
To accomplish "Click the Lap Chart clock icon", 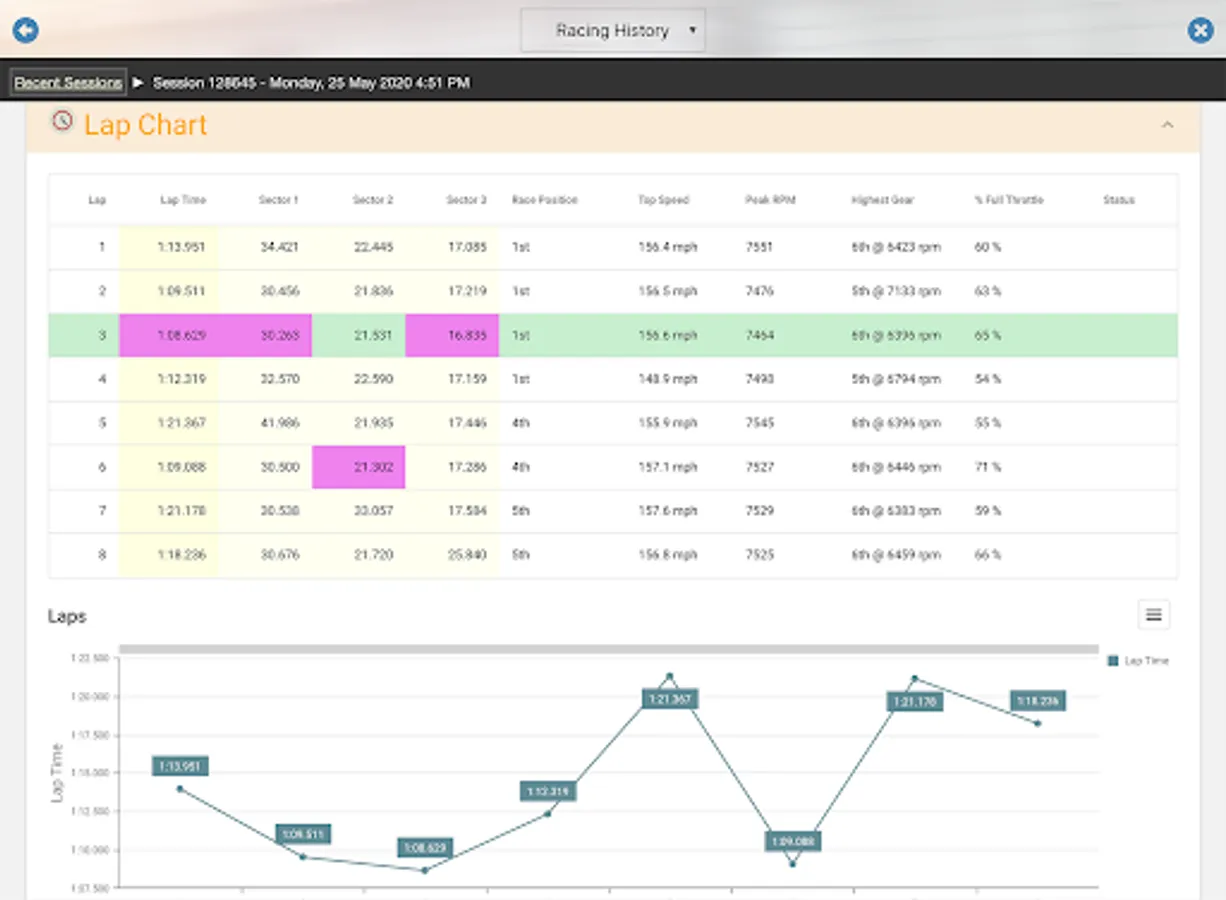I will pos(62,121).
